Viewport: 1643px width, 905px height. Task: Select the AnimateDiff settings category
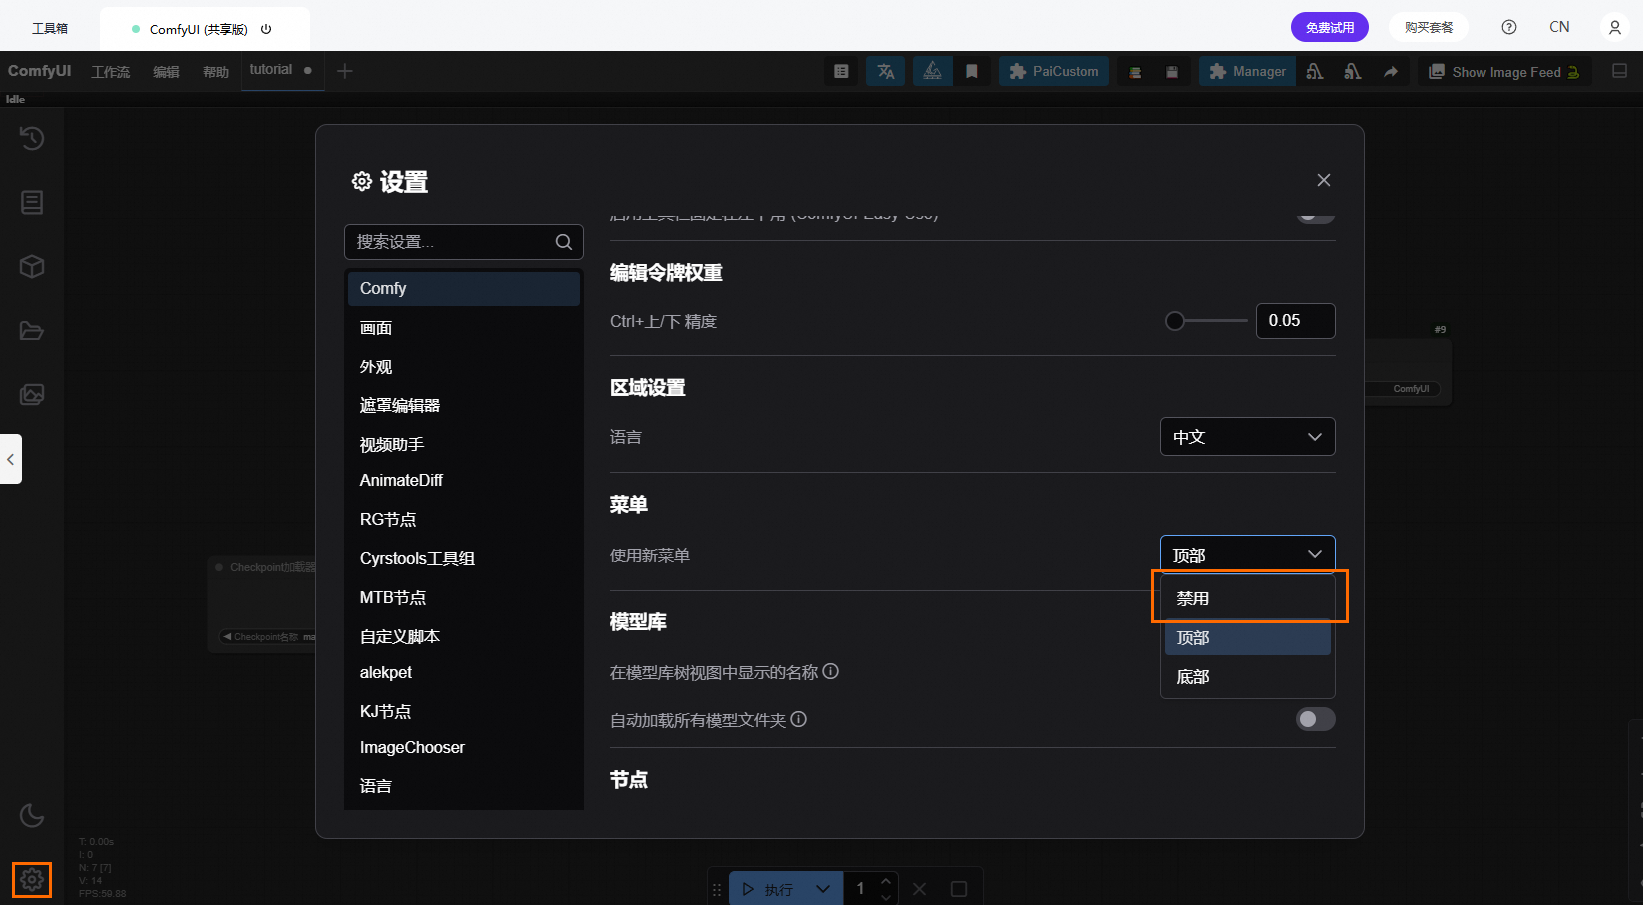(x=464, y=480)
